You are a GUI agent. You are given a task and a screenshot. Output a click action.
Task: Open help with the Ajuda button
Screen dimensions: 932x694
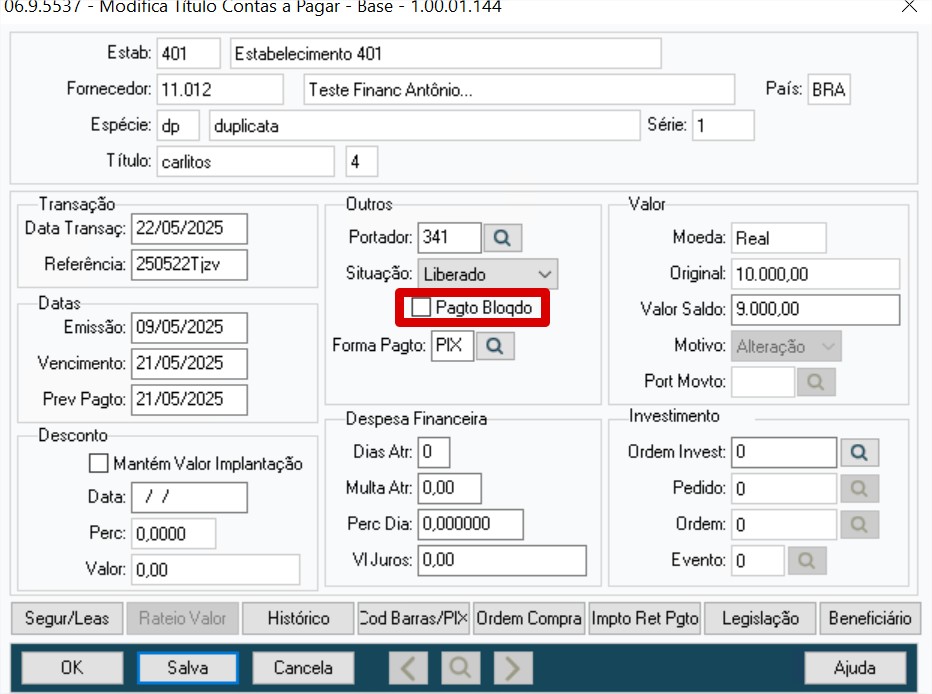pos(855,667)
